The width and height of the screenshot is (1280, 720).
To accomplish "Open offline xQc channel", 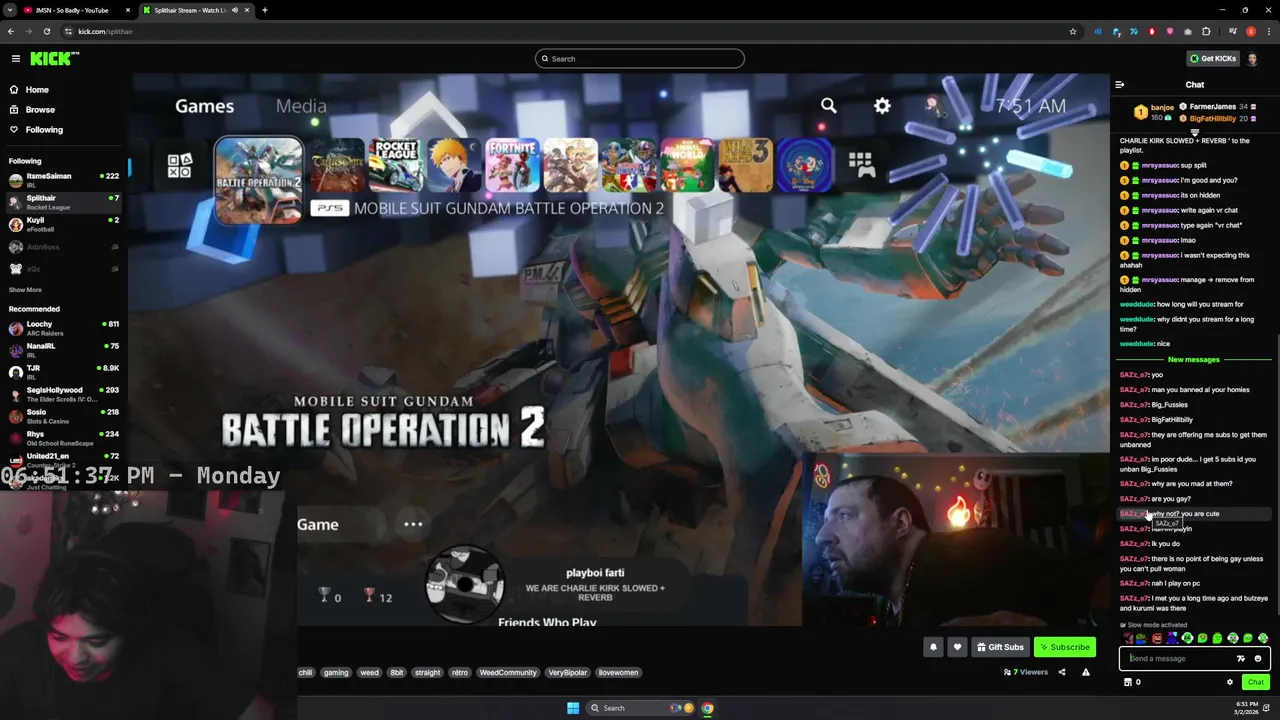I will 64,269.
